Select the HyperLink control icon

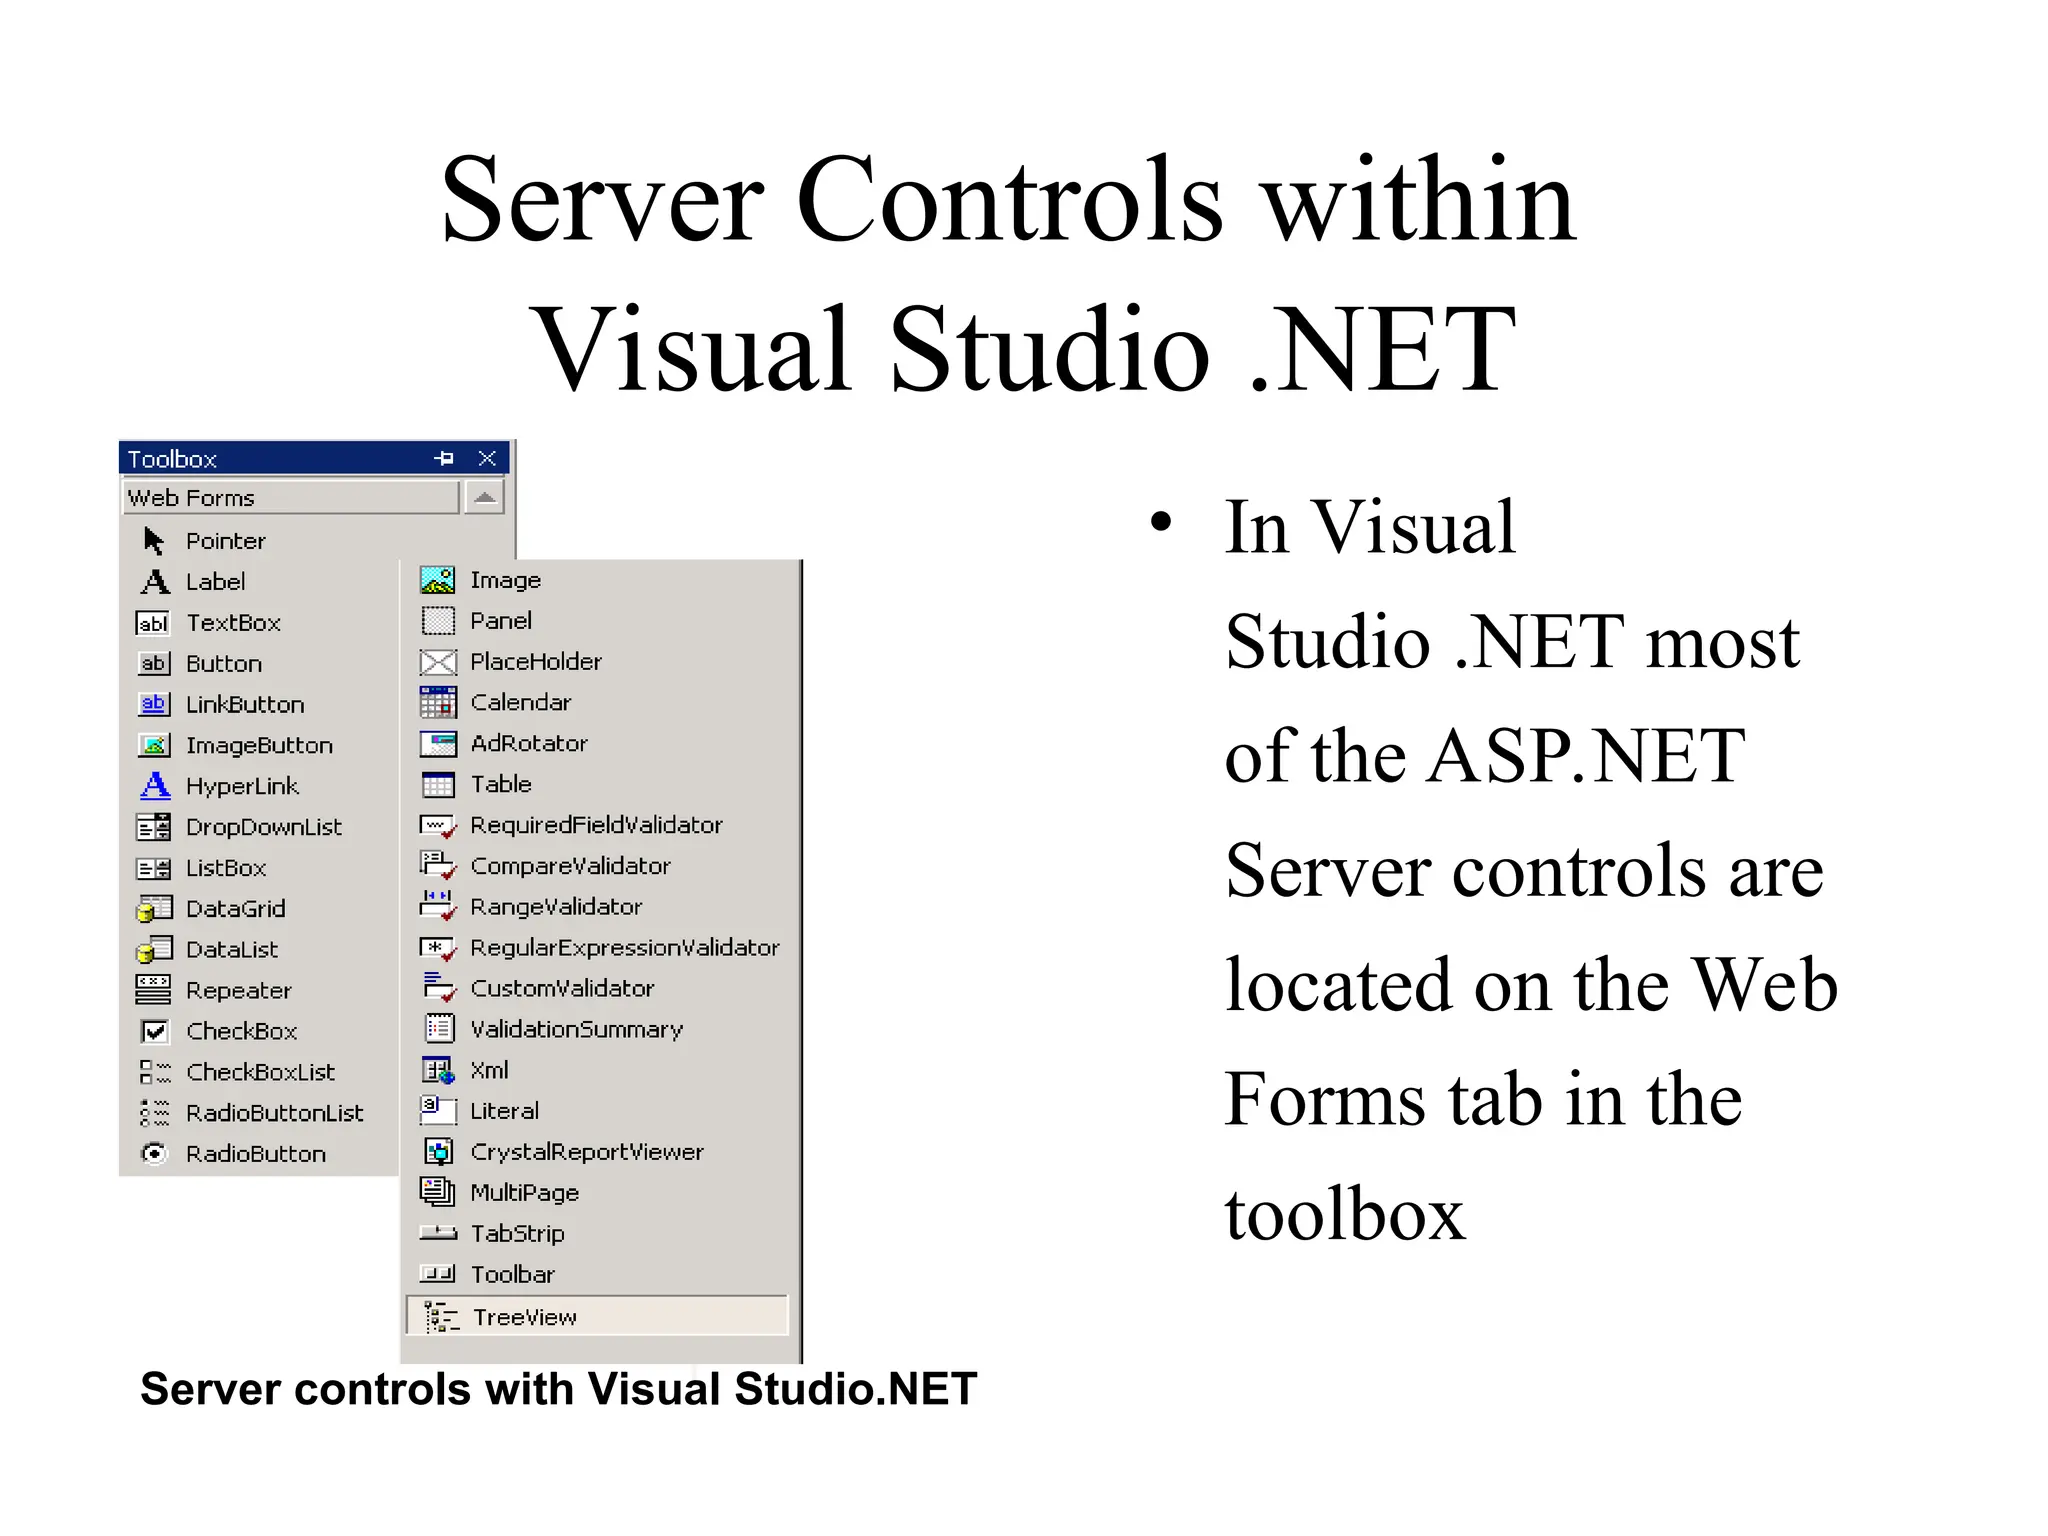[x=154, y=786]
